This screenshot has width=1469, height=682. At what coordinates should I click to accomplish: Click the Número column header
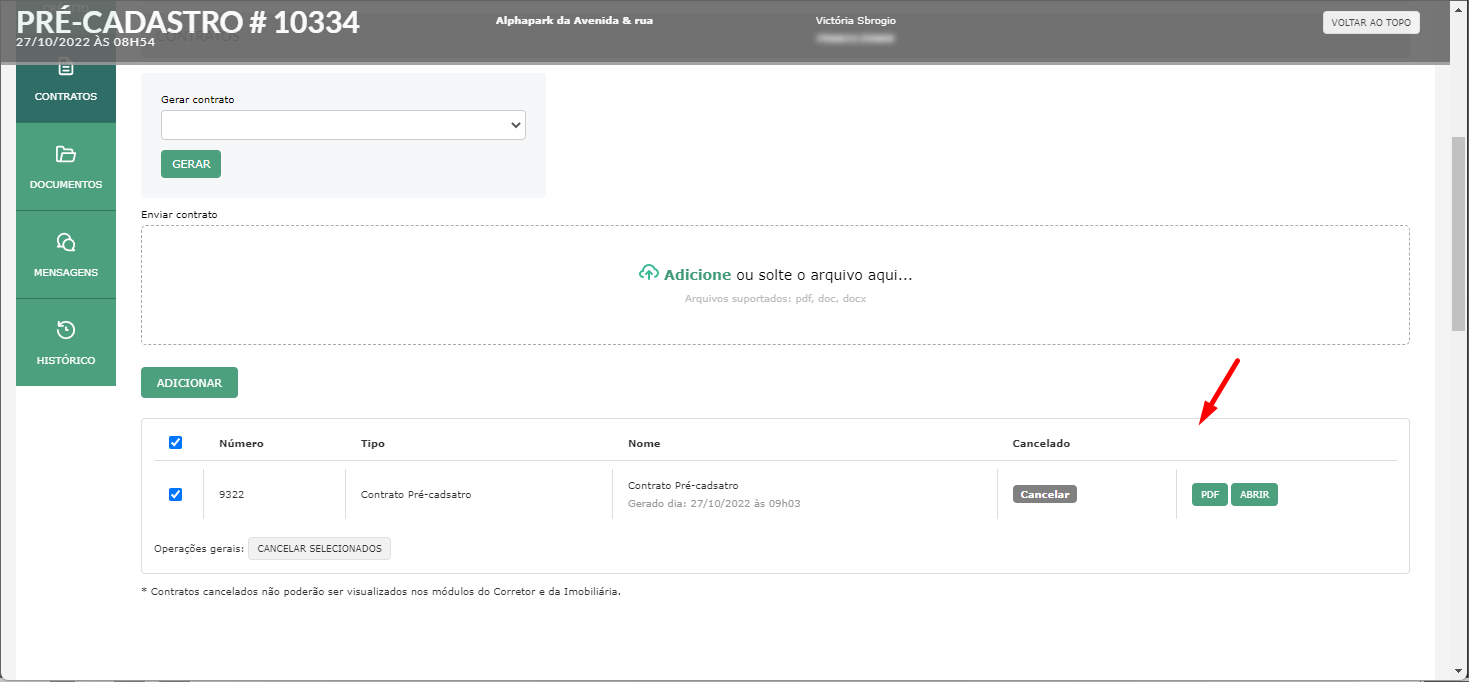pos(241,443)
